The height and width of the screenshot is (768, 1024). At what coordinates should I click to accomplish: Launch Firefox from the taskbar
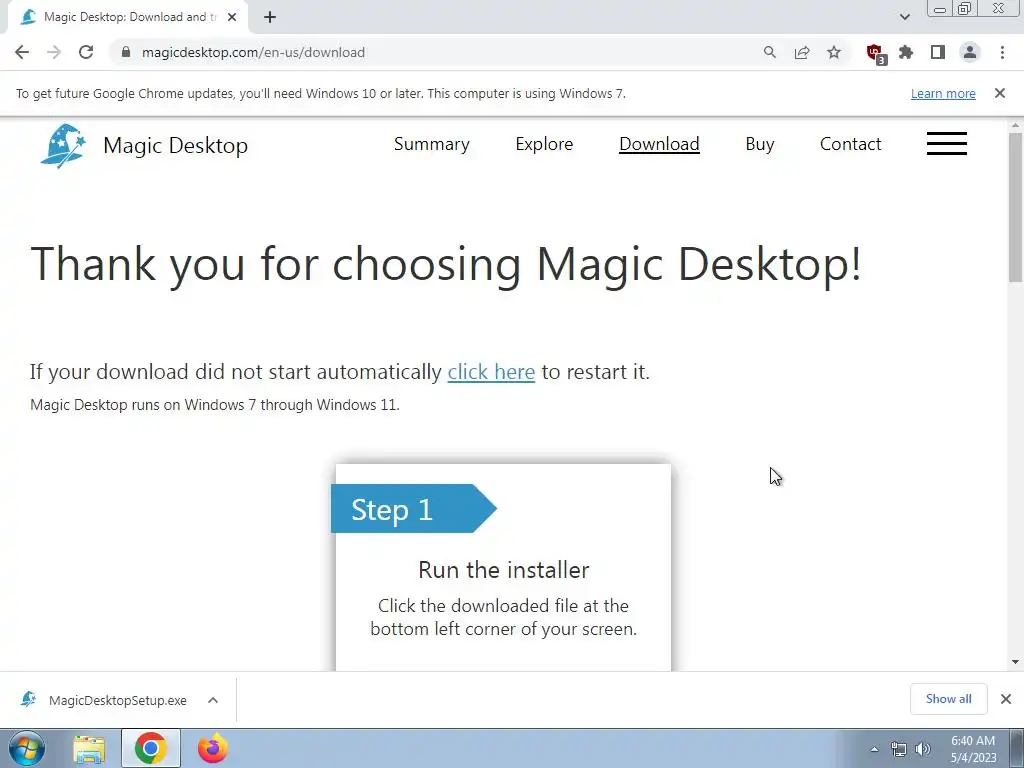pos(212,748)
